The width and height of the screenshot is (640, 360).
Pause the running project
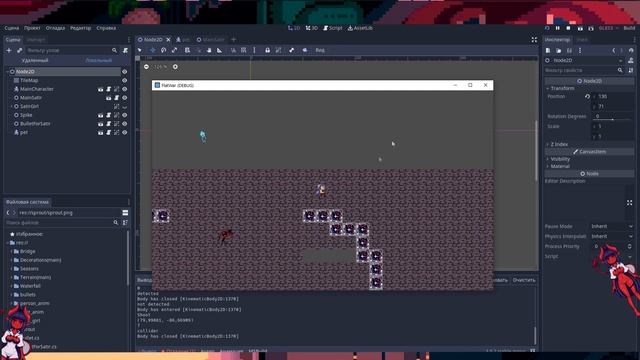558,28
